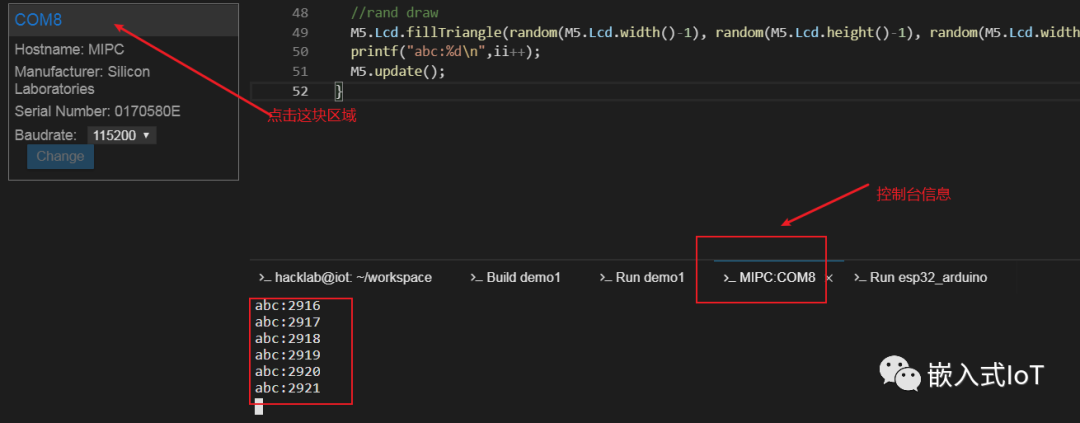This screenshot has height=423, width=1080.
Task: Click the M5.update(); code line
Action: (x=397, y=71)
